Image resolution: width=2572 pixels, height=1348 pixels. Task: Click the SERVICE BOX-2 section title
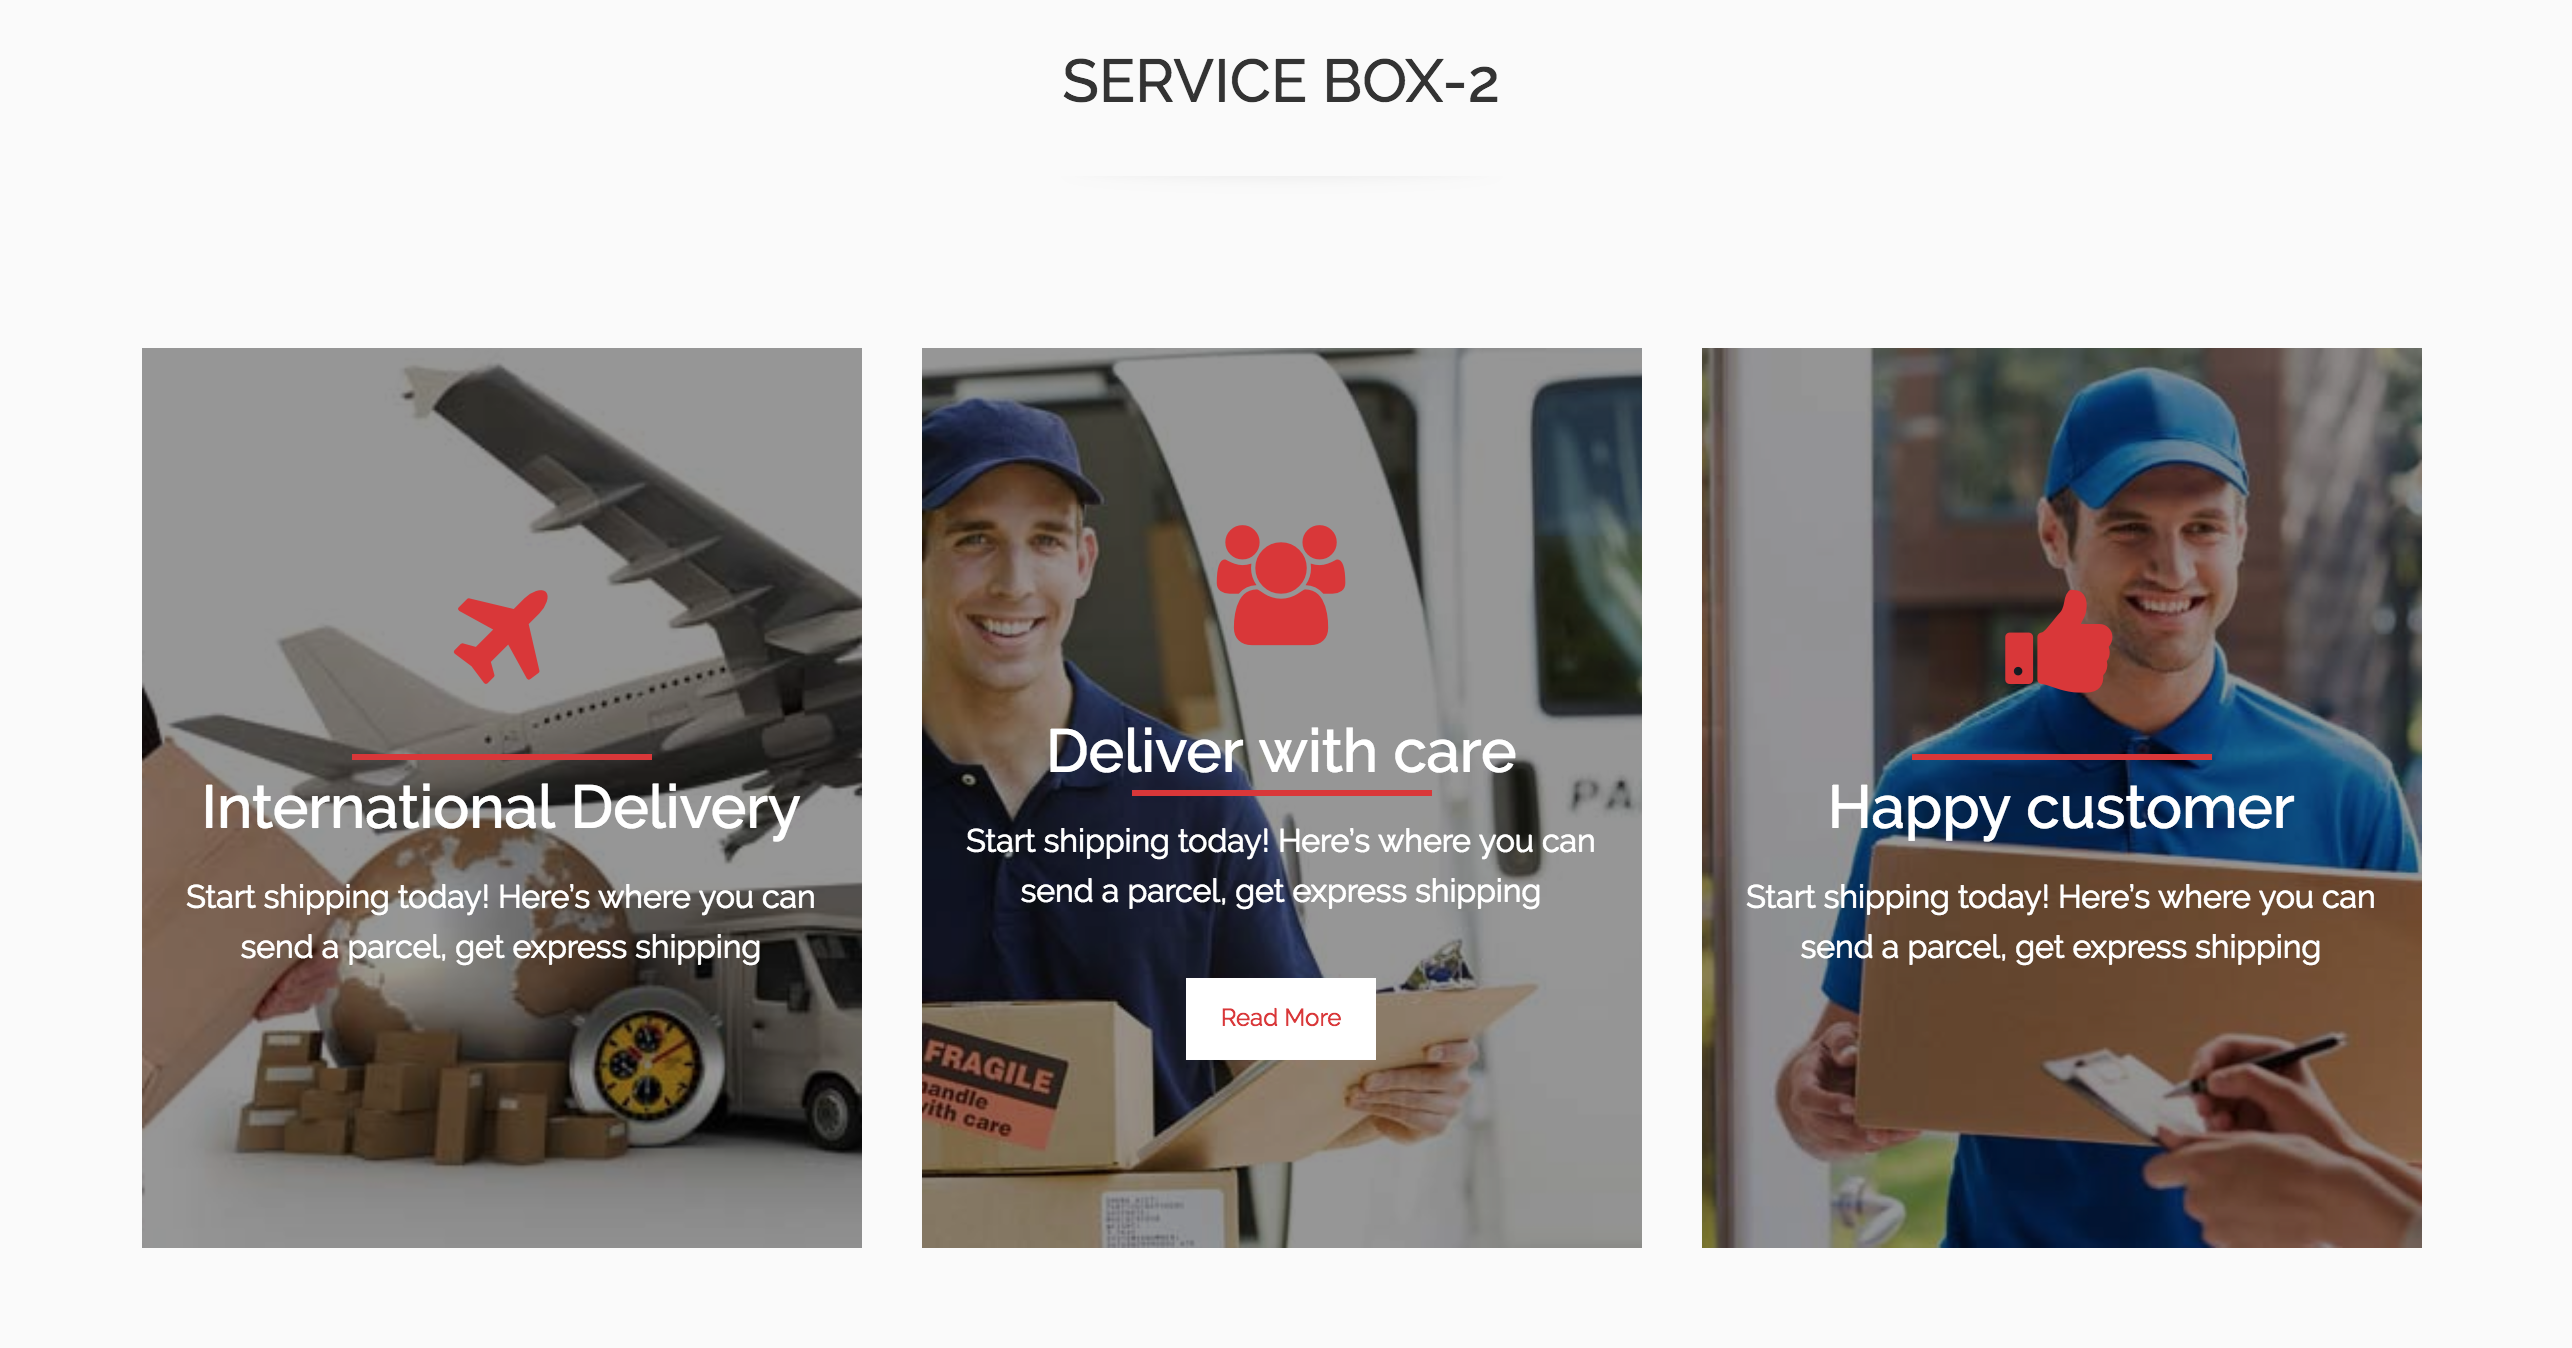pos(1280,81)
